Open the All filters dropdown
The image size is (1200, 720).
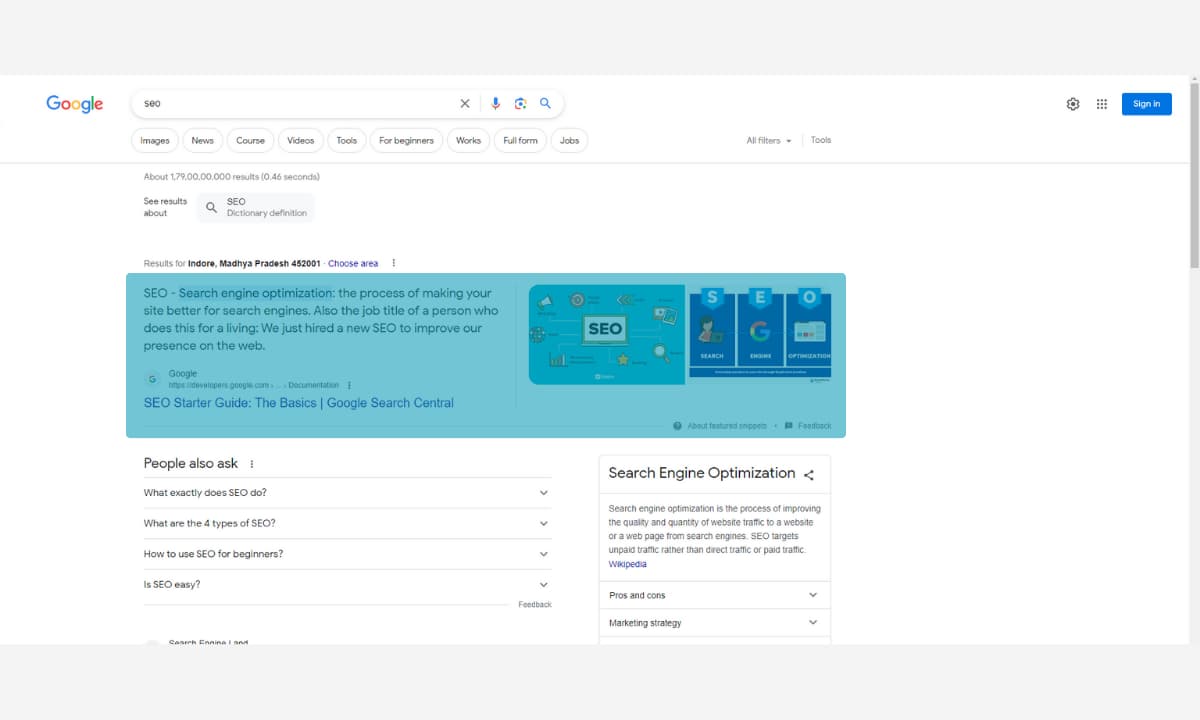pos(769,141)
